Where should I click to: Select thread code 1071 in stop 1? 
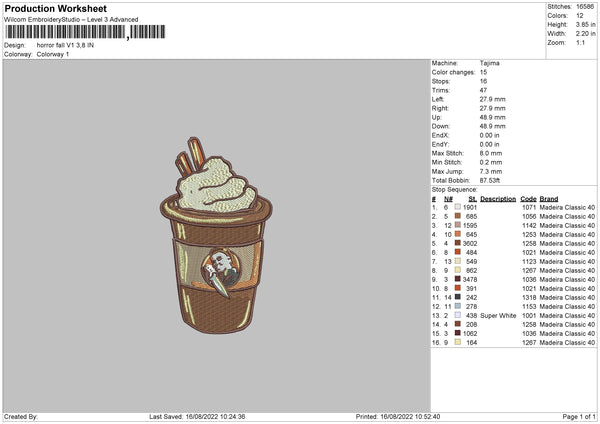tap(529, 207)
